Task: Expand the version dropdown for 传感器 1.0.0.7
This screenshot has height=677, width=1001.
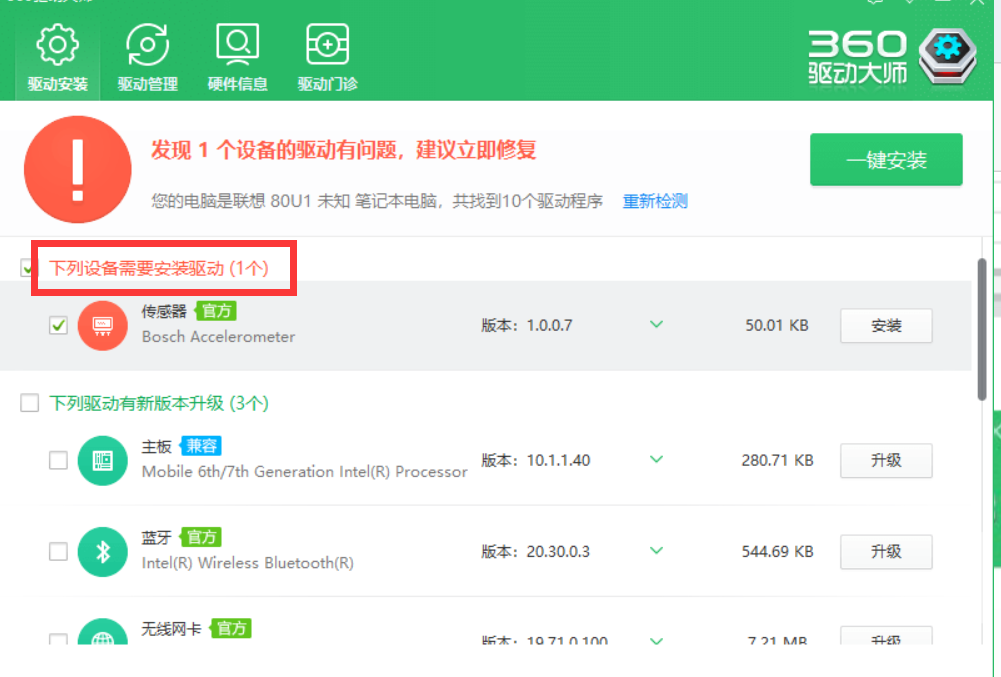Action: coord(656,324)
